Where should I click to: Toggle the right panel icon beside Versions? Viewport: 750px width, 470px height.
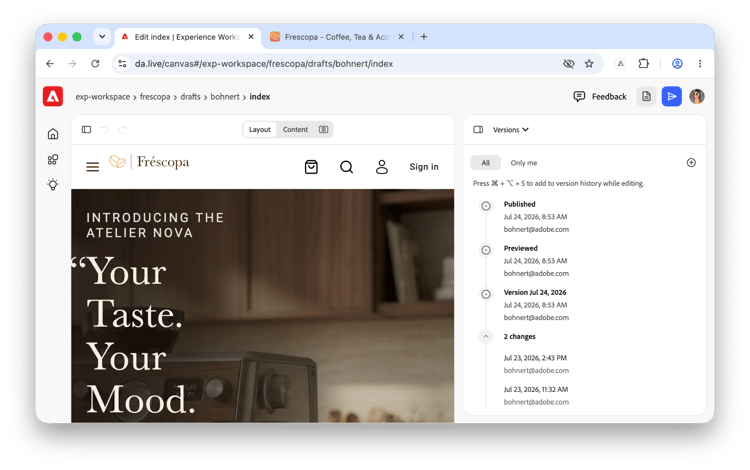pos(478,130)
